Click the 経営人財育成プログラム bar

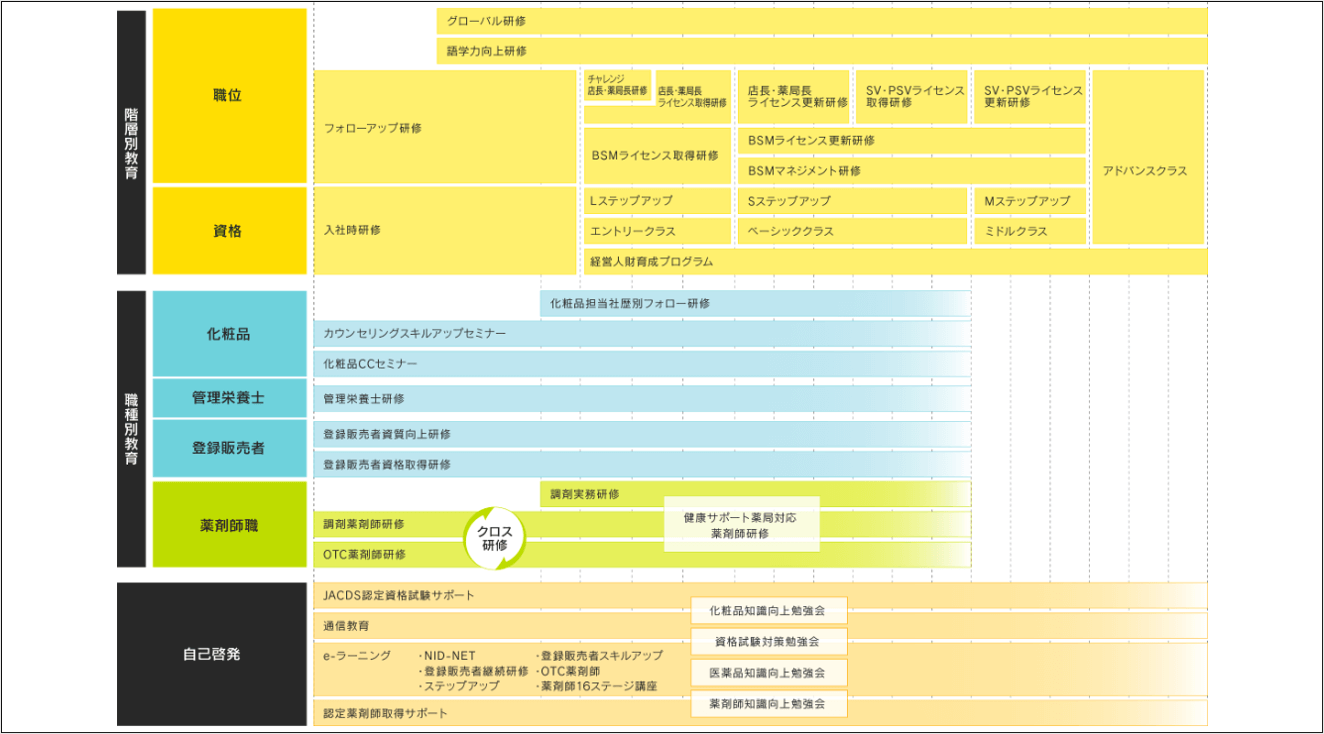(894, 262)
